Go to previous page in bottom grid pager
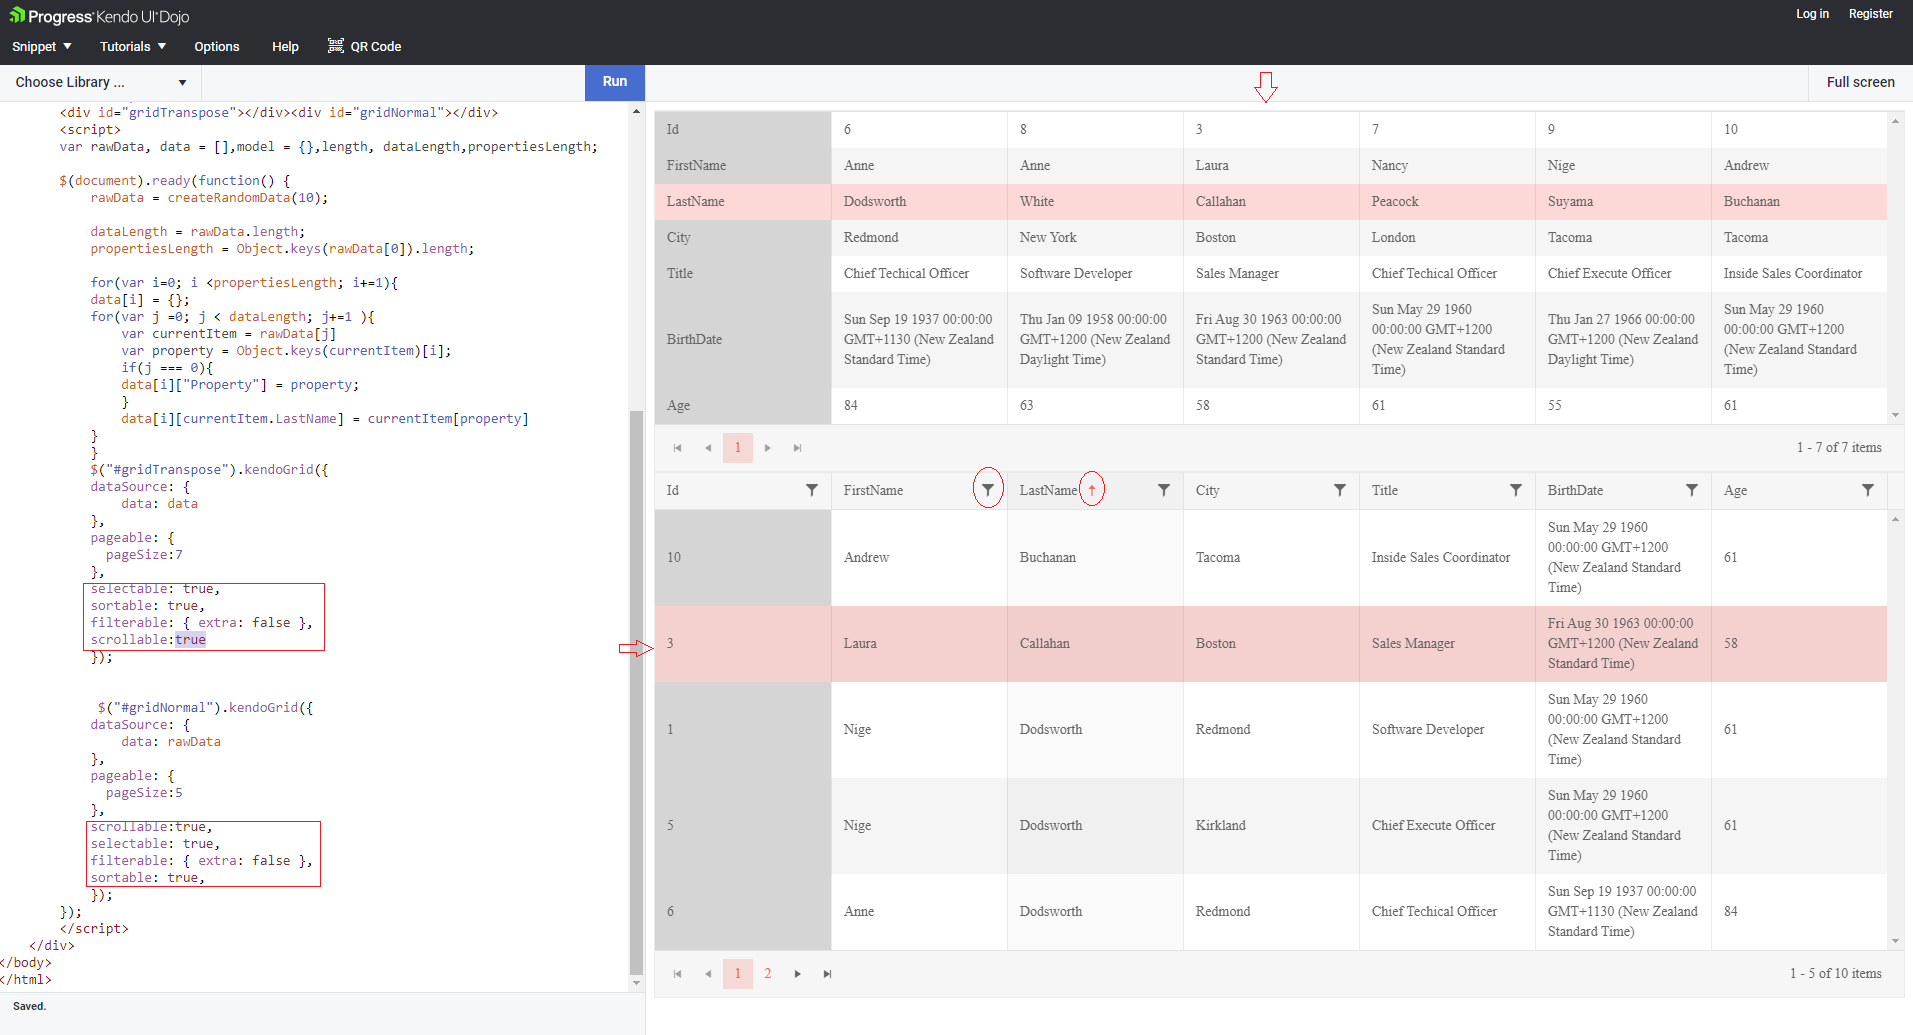 tap(708, 974)
